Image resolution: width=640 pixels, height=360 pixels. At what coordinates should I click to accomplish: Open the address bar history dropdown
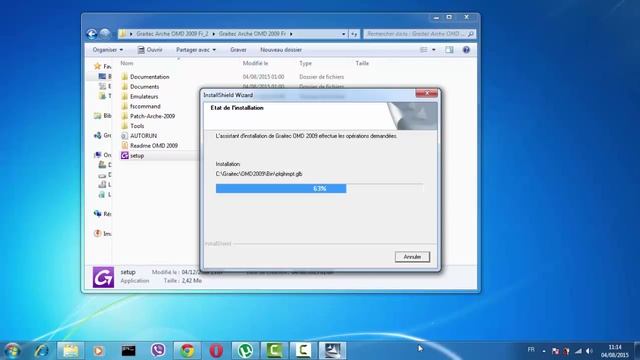[343, 34]
